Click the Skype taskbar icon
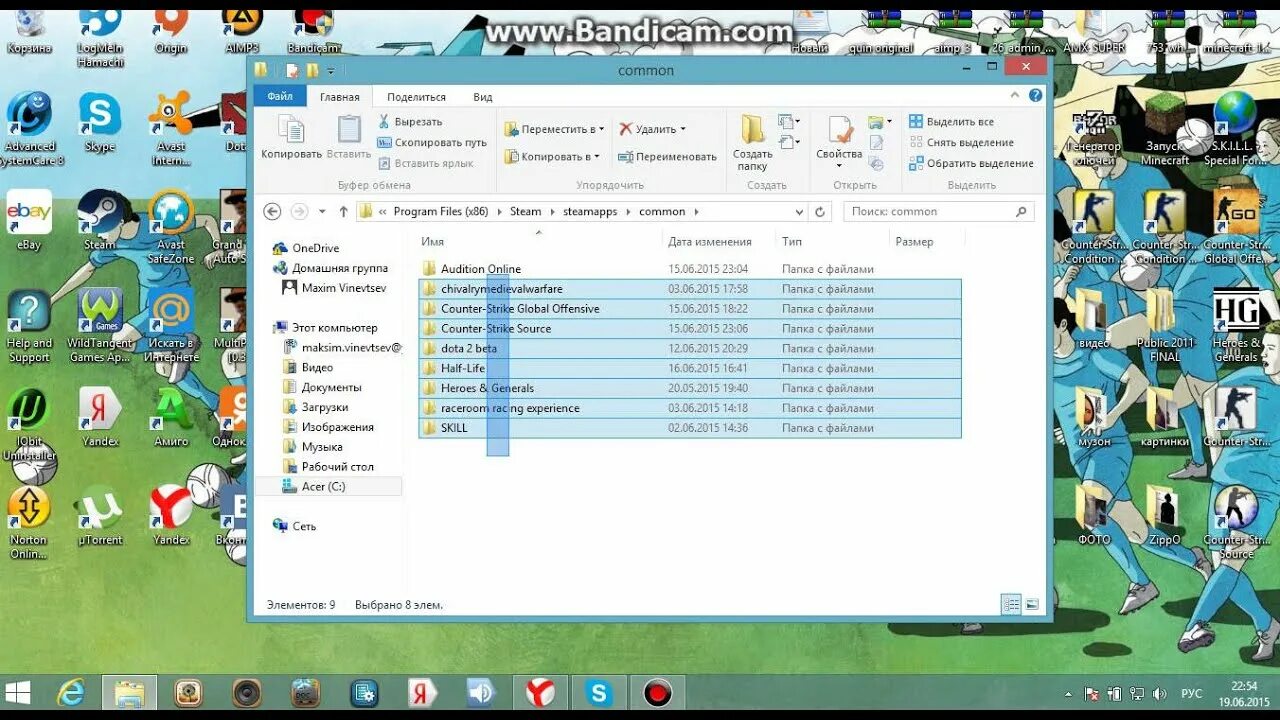Viewport: 1280px width, 720px height. click(x=599, y=692)
